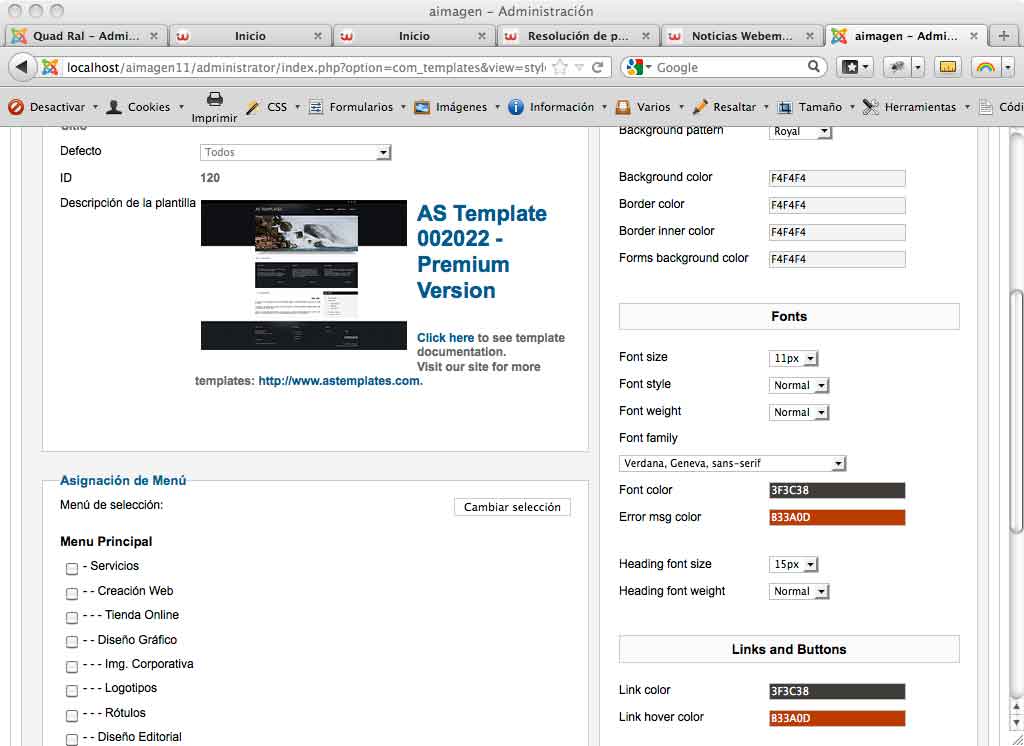This screenshot has height=746, width=1024.
Task: Click the Desactivar red icon
Action: 16,107
